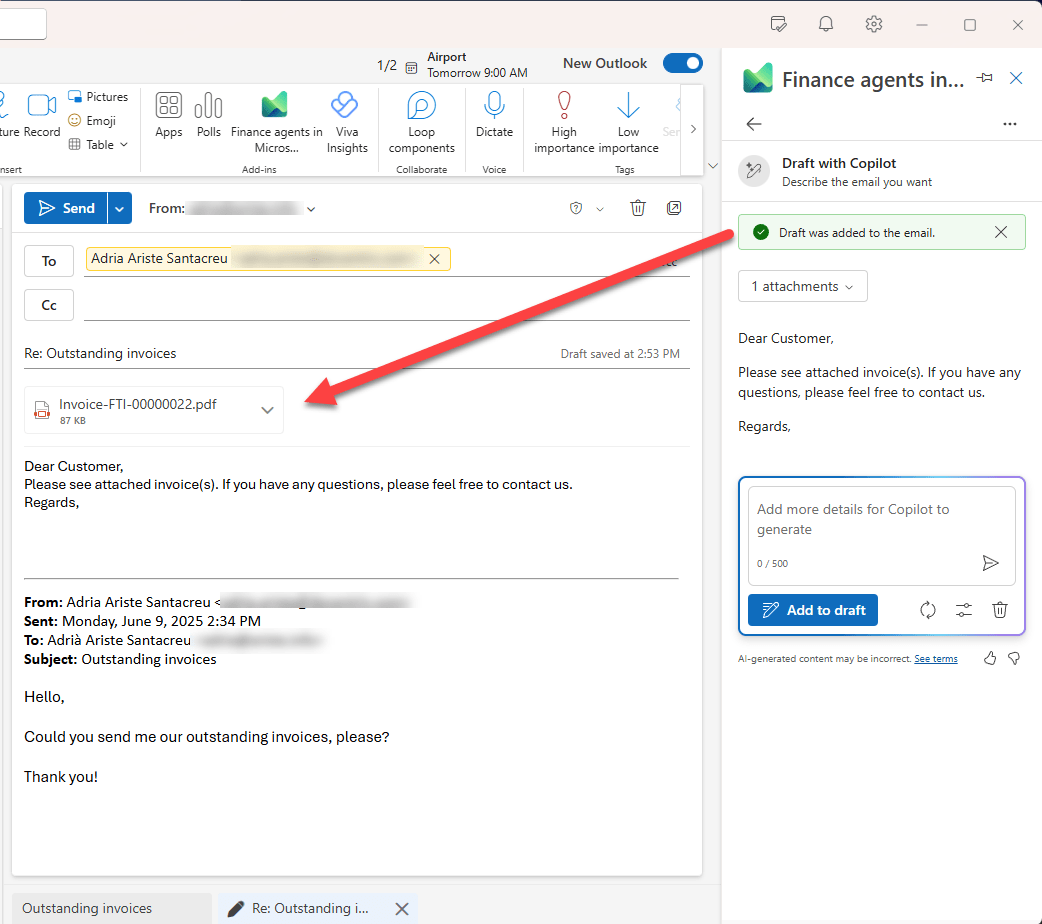Open Outlook settings gear
Screen dimensions: 1042x924
tap(873, 25)
